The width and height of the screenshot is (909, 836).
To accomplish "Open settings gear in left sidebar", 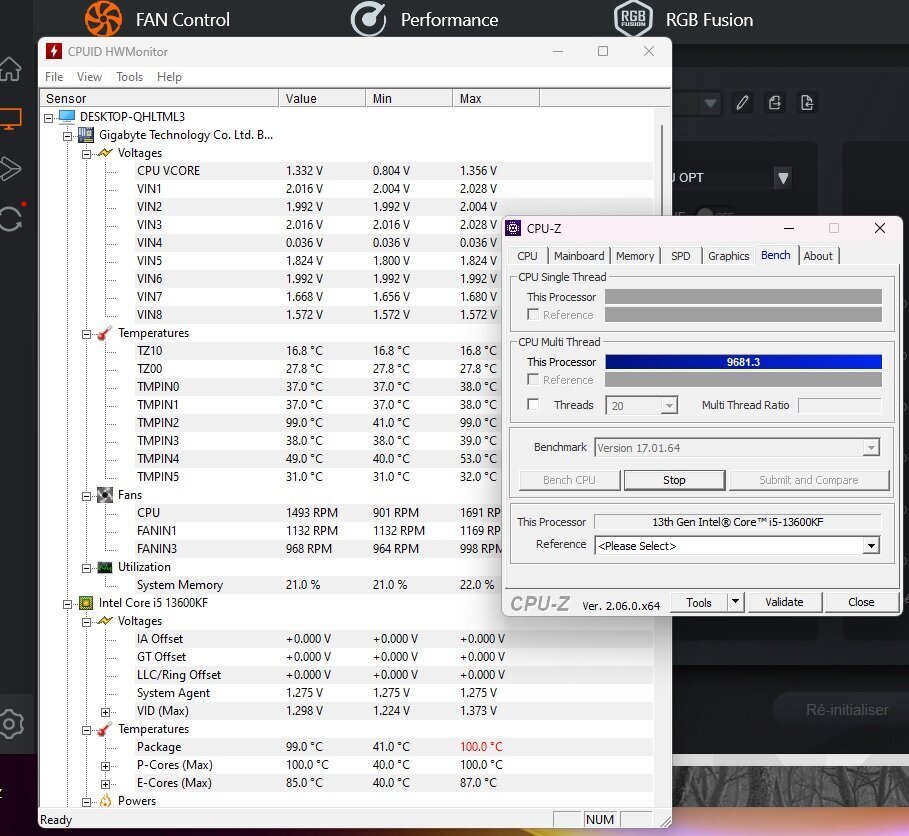I will click(x=10, y=722).
